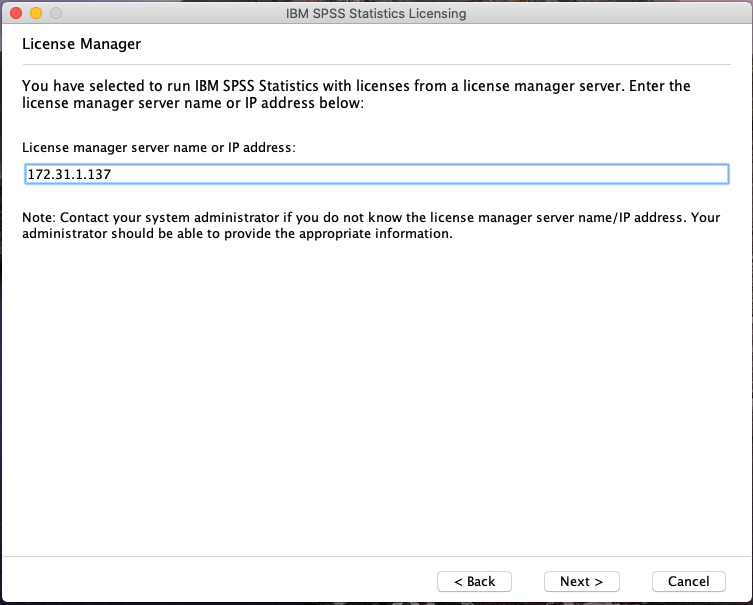753x605 pixels.
Task: Click the IBM SPSS Statistics Licensing title
Action: [x=376, y=14]
